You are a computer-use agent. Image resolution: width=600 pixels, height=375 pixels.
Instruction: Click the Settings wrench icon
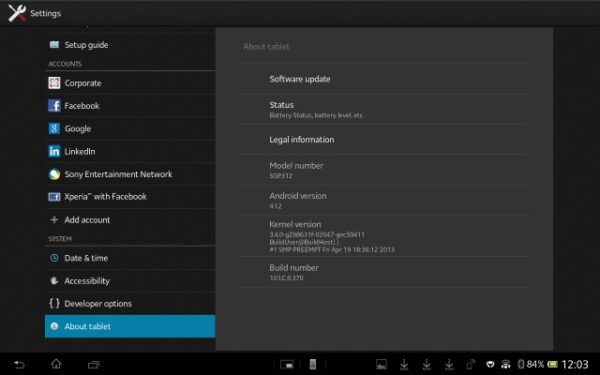coord(17,13)
